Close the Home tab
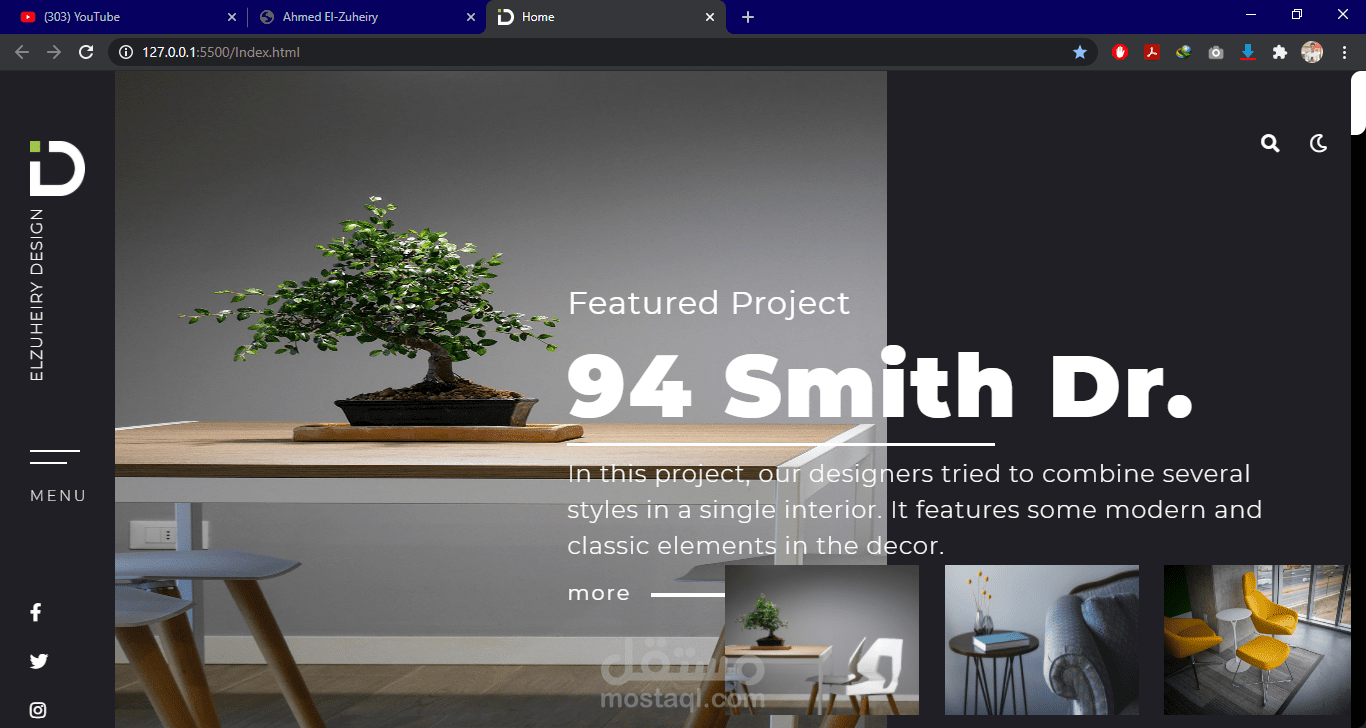 [x=710, y=17]
